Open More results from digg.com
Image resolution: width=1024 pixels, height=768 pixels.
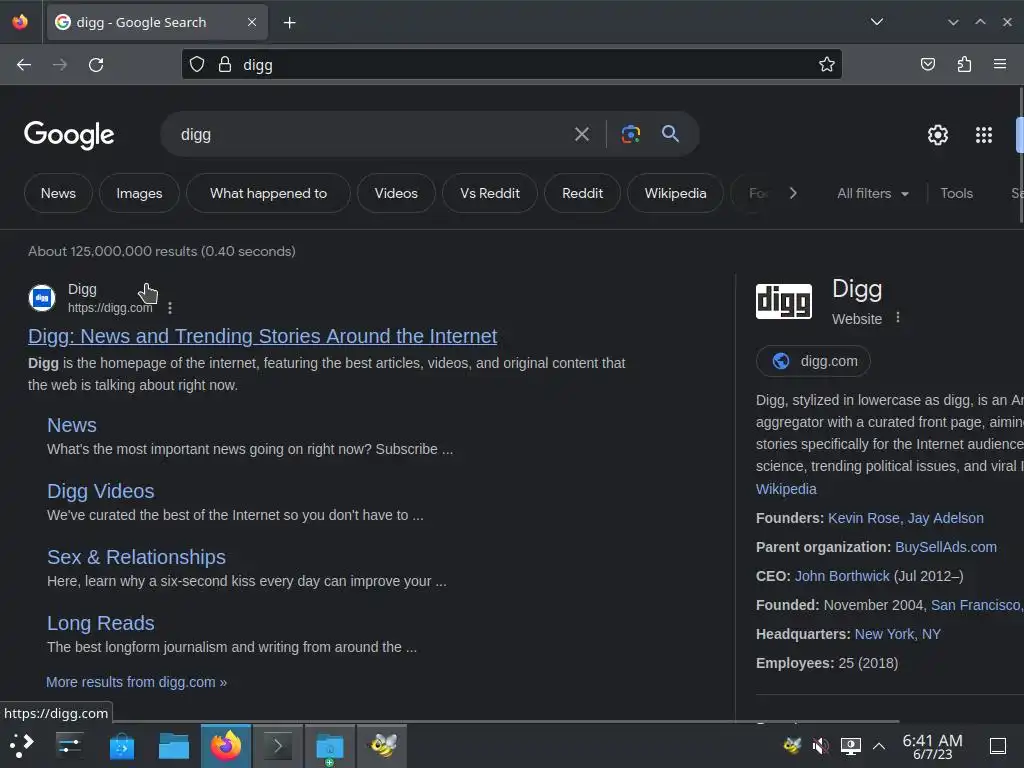pos(136,682)
